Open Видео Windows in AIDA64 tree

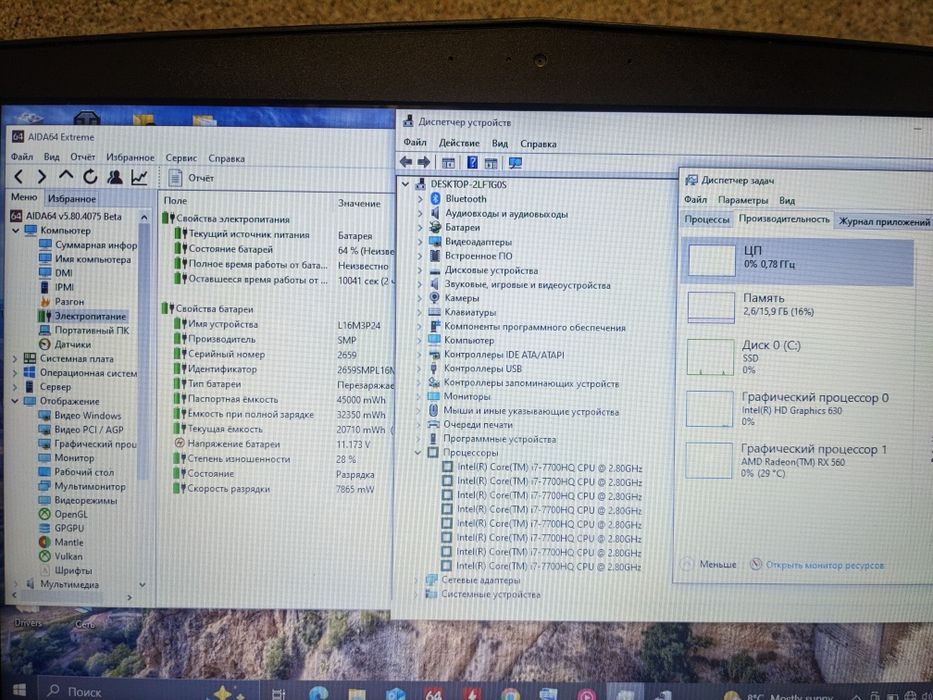[80, 415]
